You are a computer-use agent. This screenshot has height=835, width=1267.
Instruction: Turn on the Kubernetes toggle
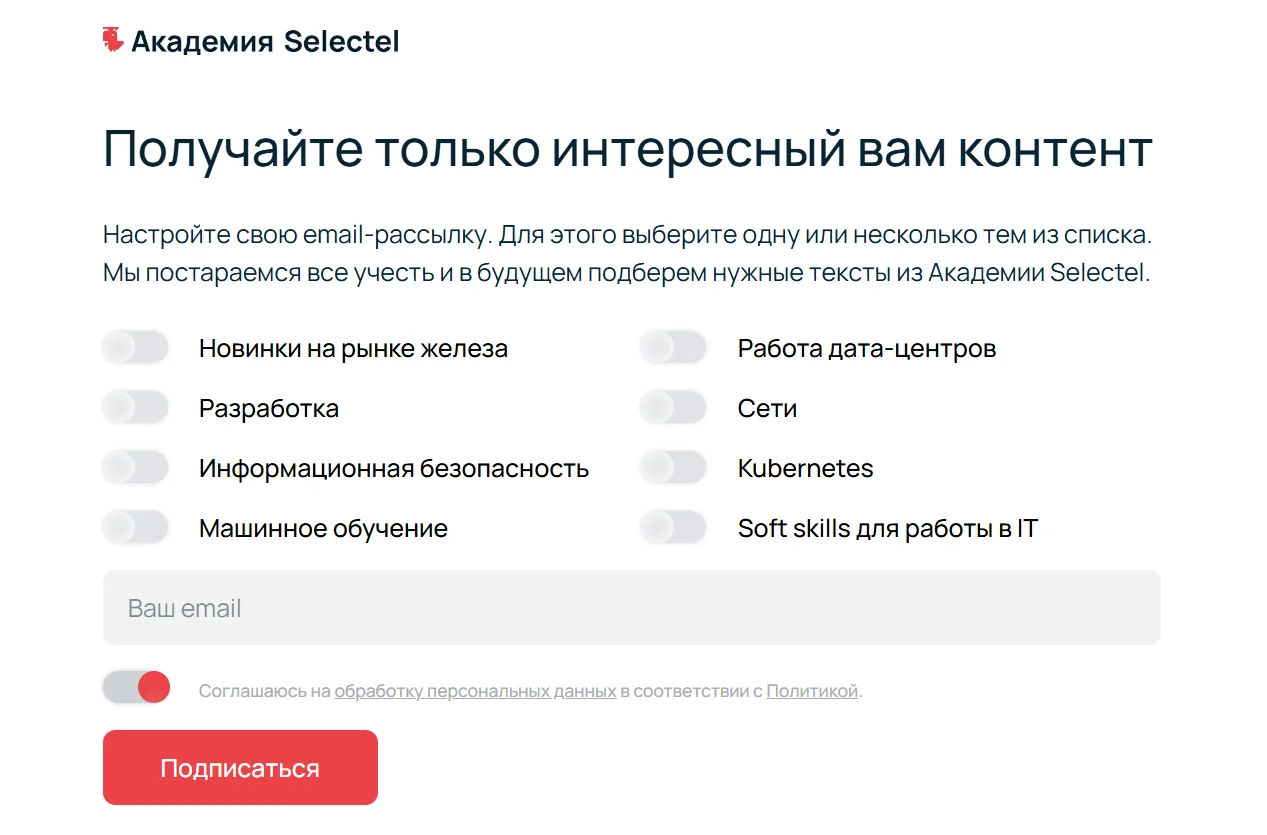pos(673,468)
